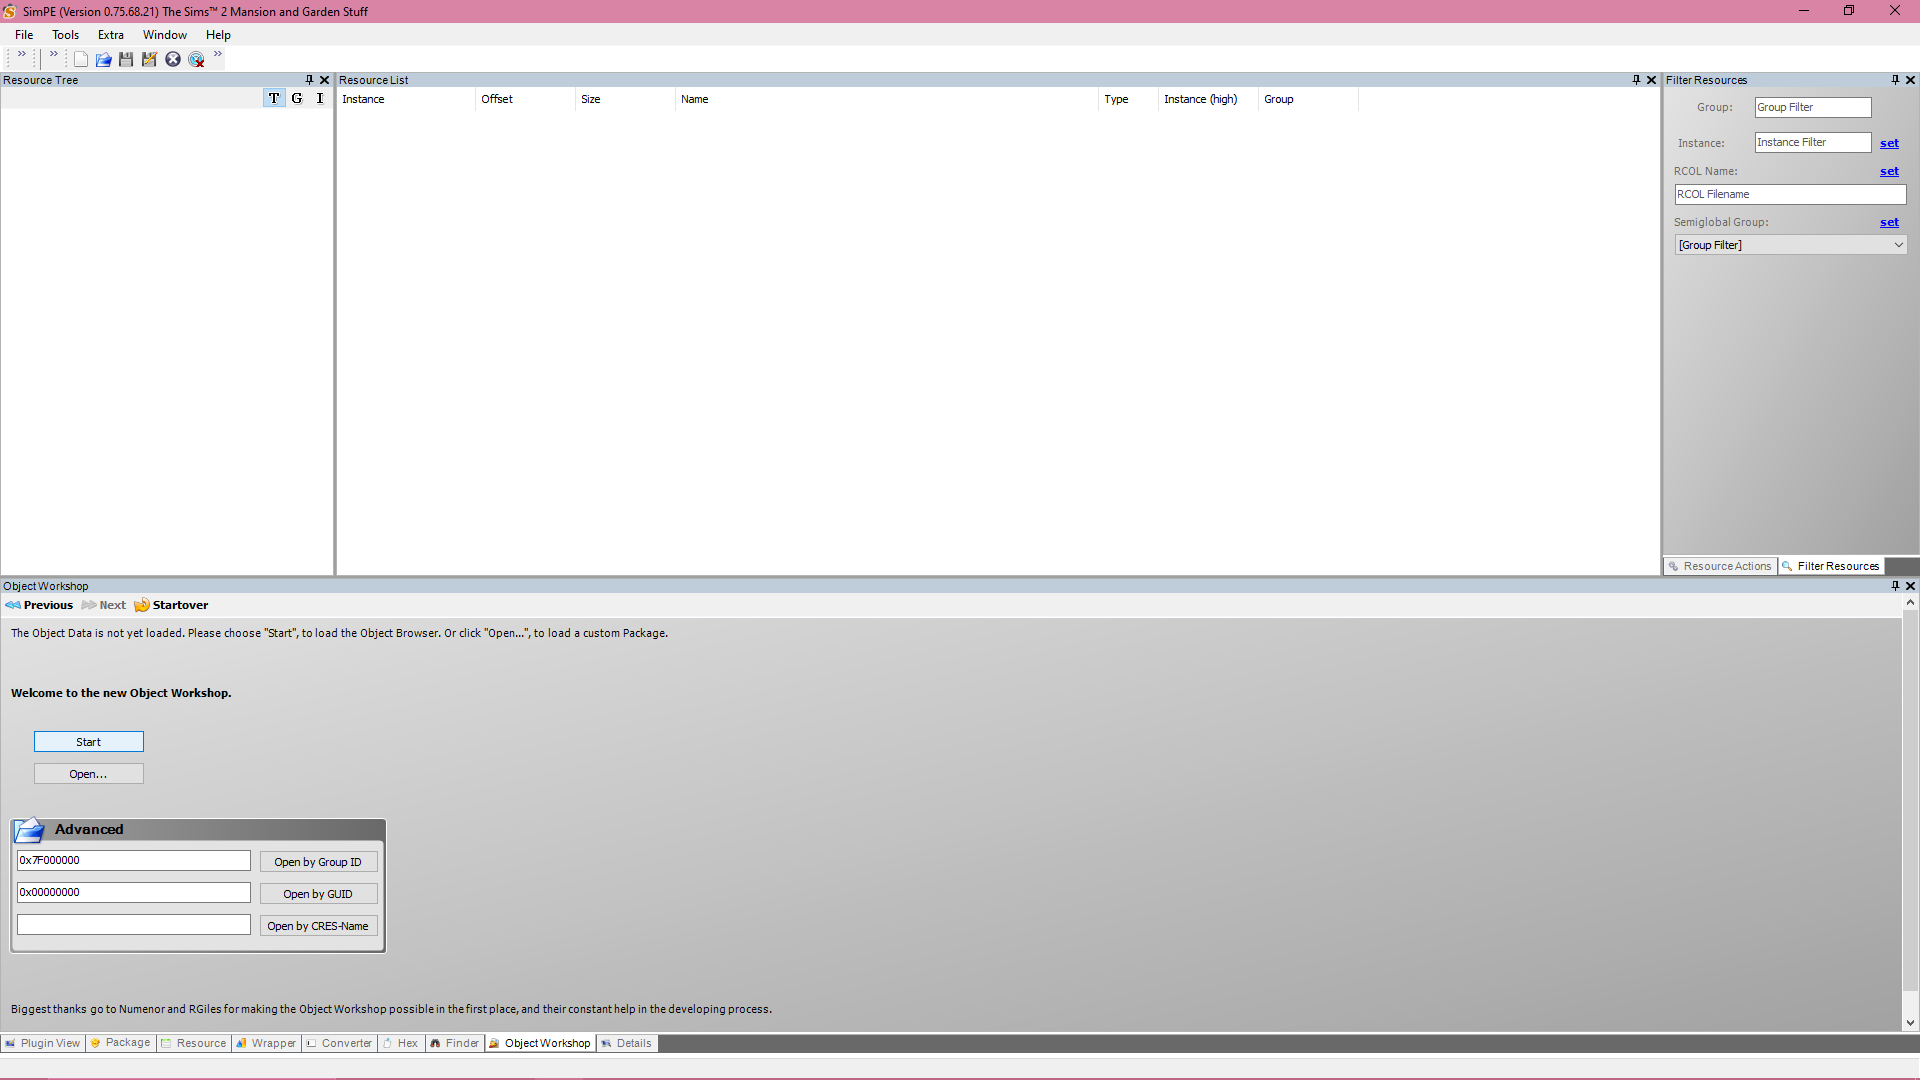Click the Save floppy disk icon

tap(126, 60)
